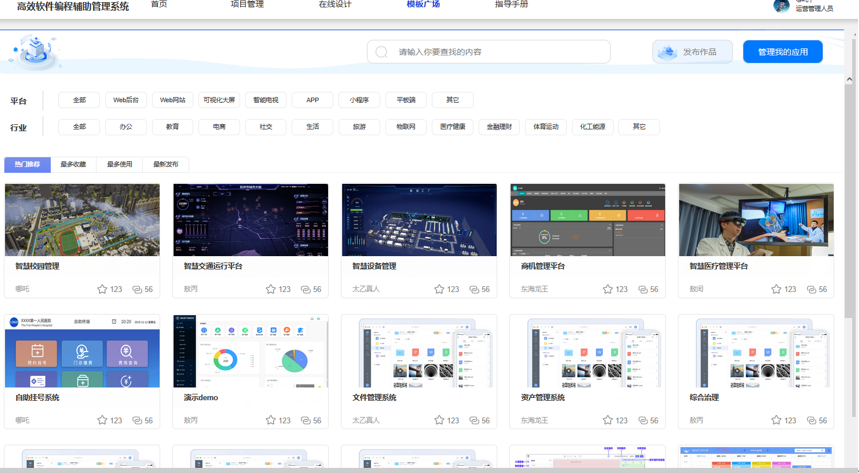The width and height of the screenshot is (859, 473).
Task: Click the usage count icon on 资产管理系统 card
Action: pos(643,420)
